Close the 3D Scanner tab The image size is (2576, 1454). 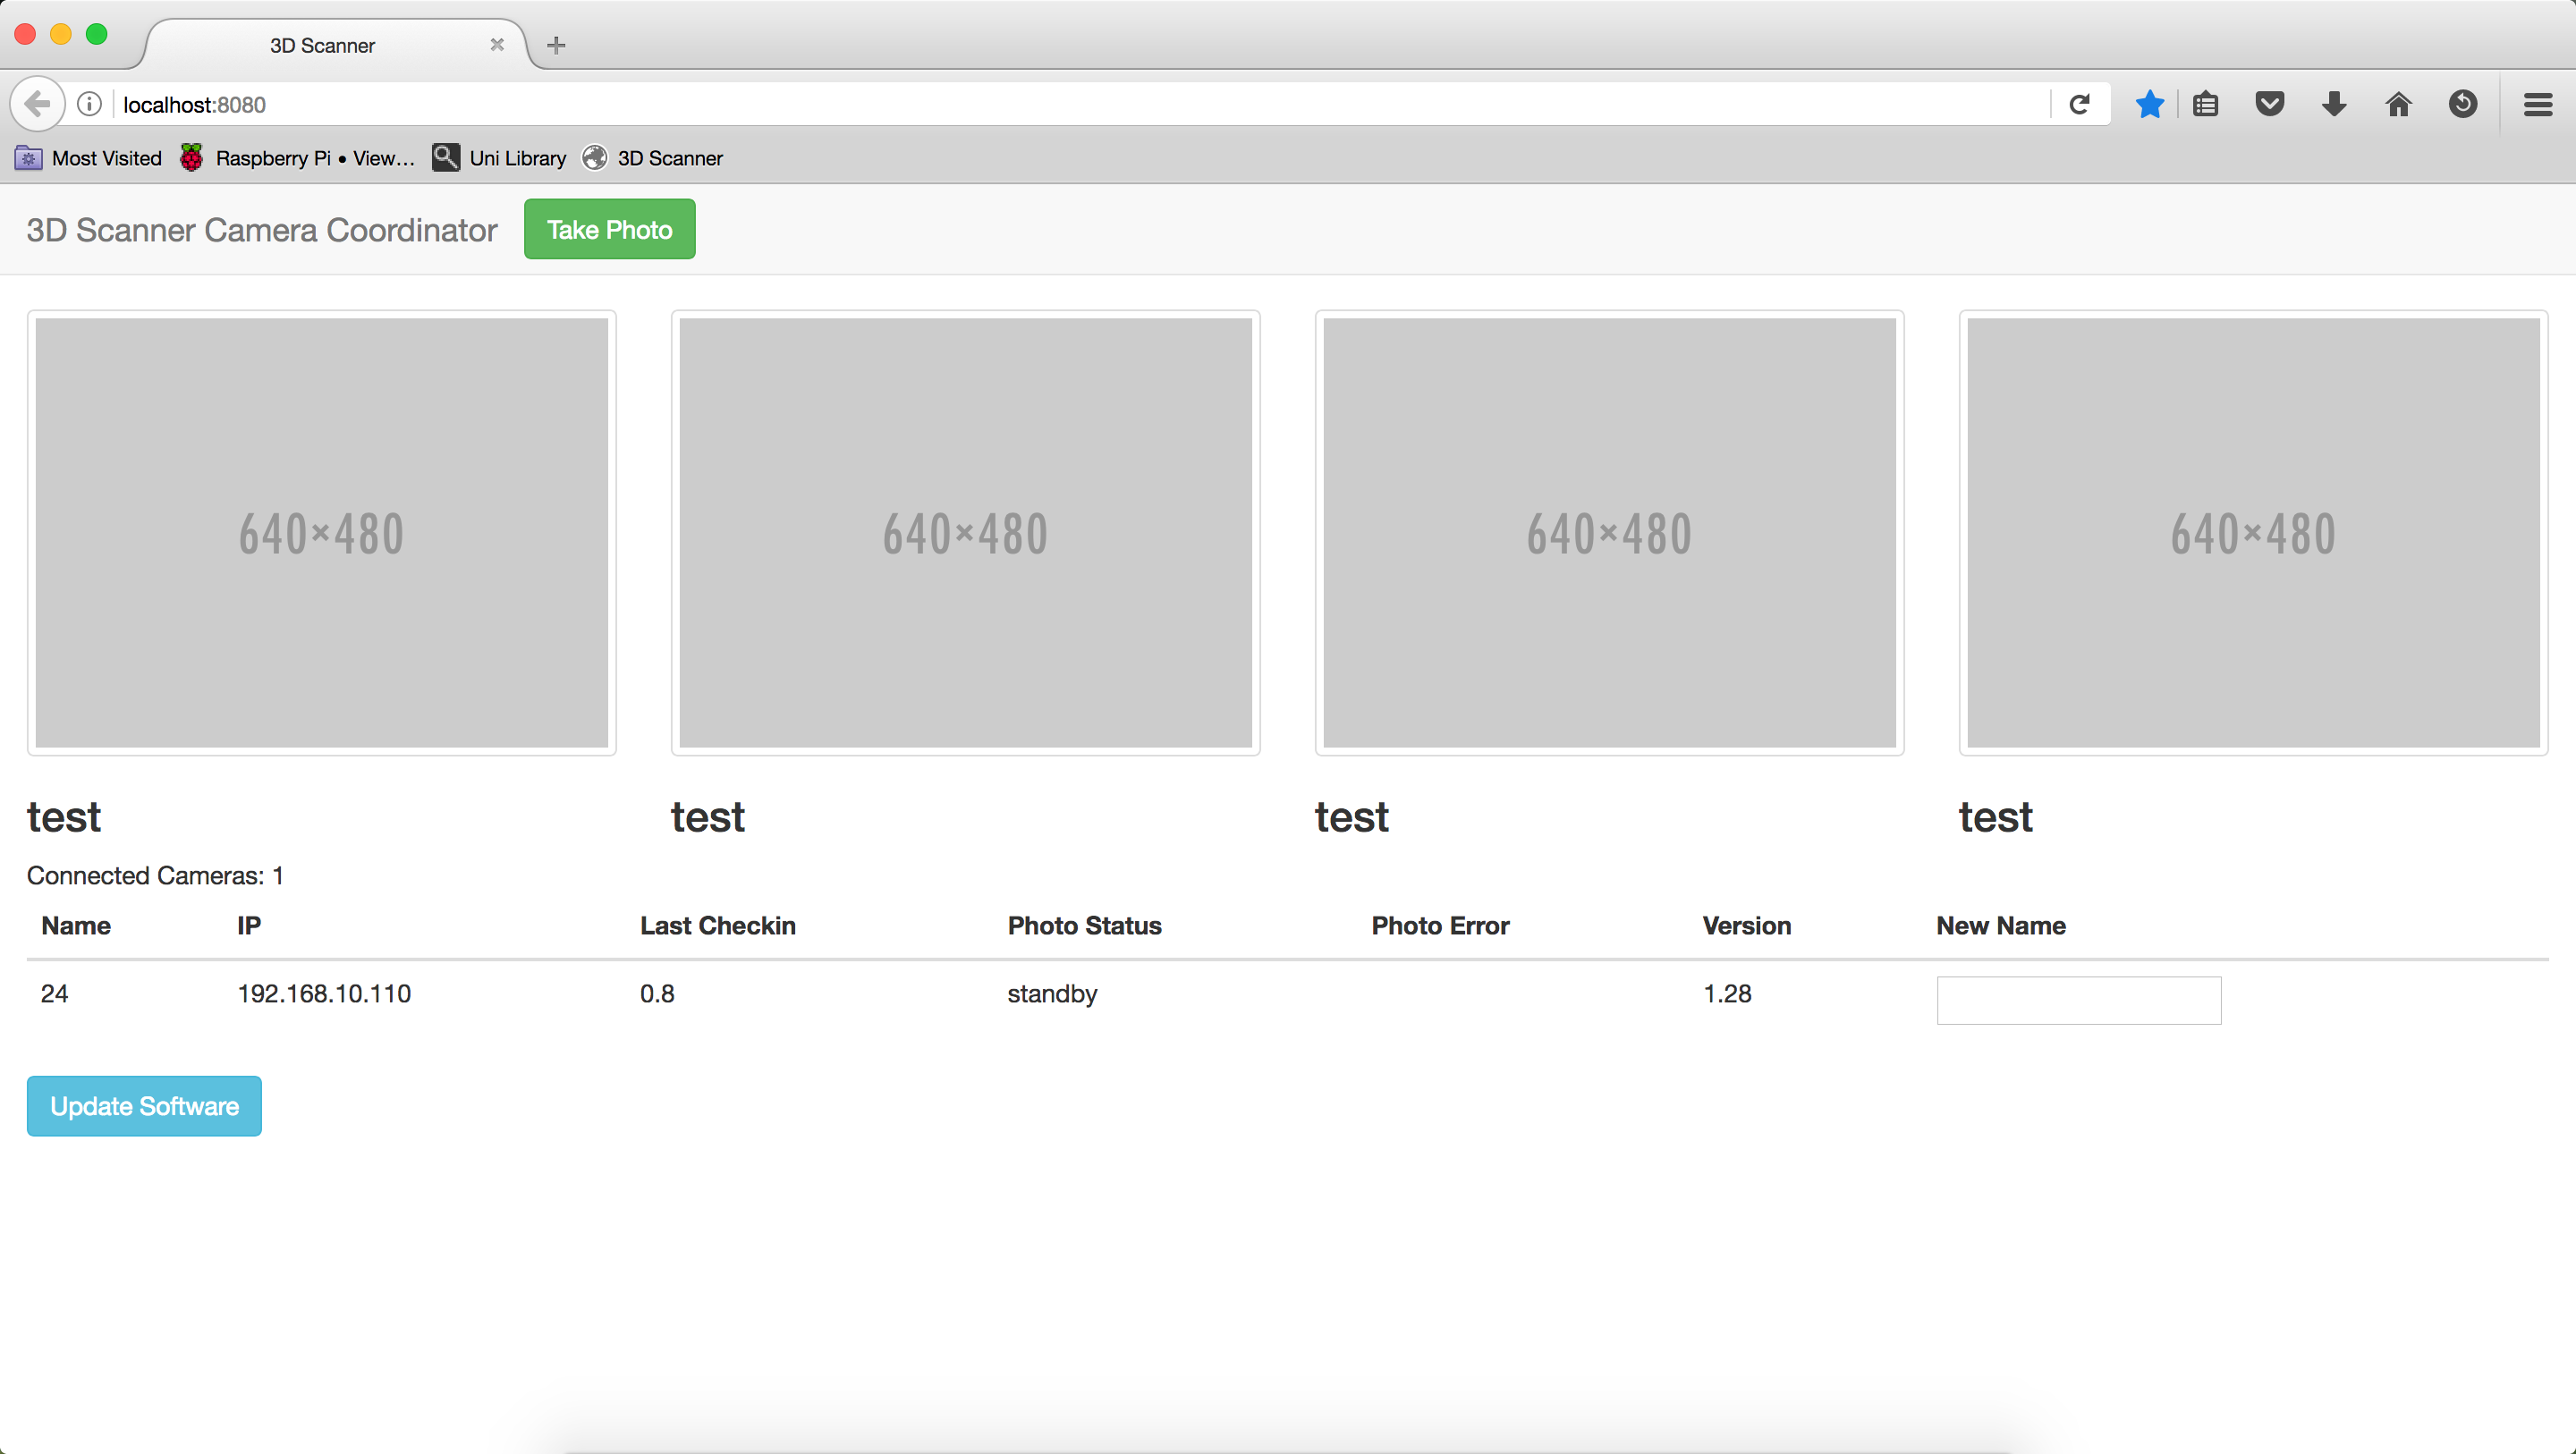pyautogui.click(x=497, y=45)
